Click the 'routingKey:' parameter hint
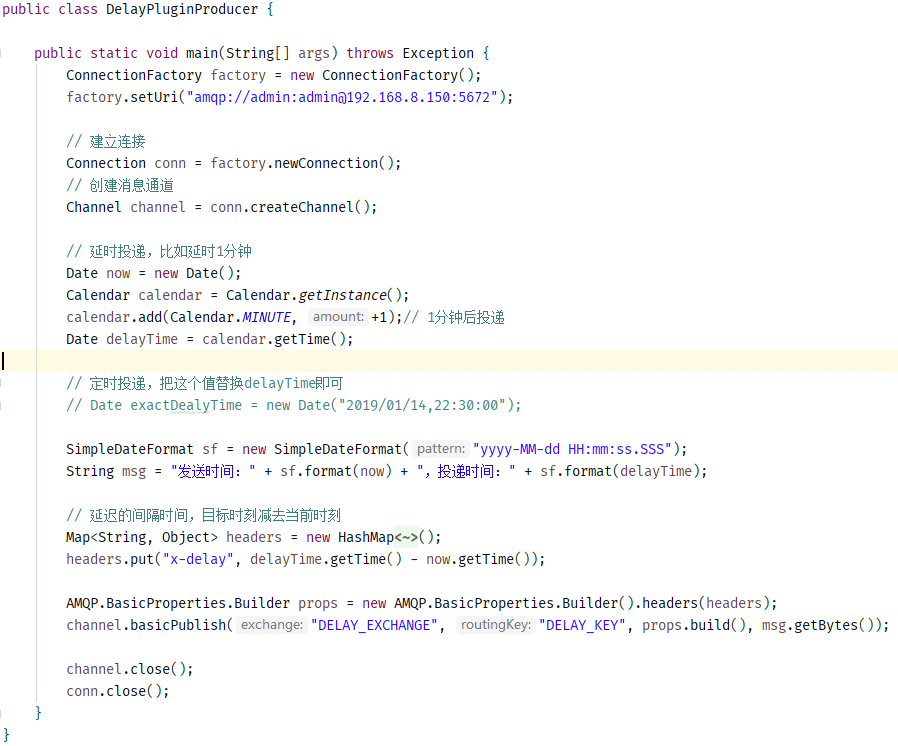 [x=495, y=625]
